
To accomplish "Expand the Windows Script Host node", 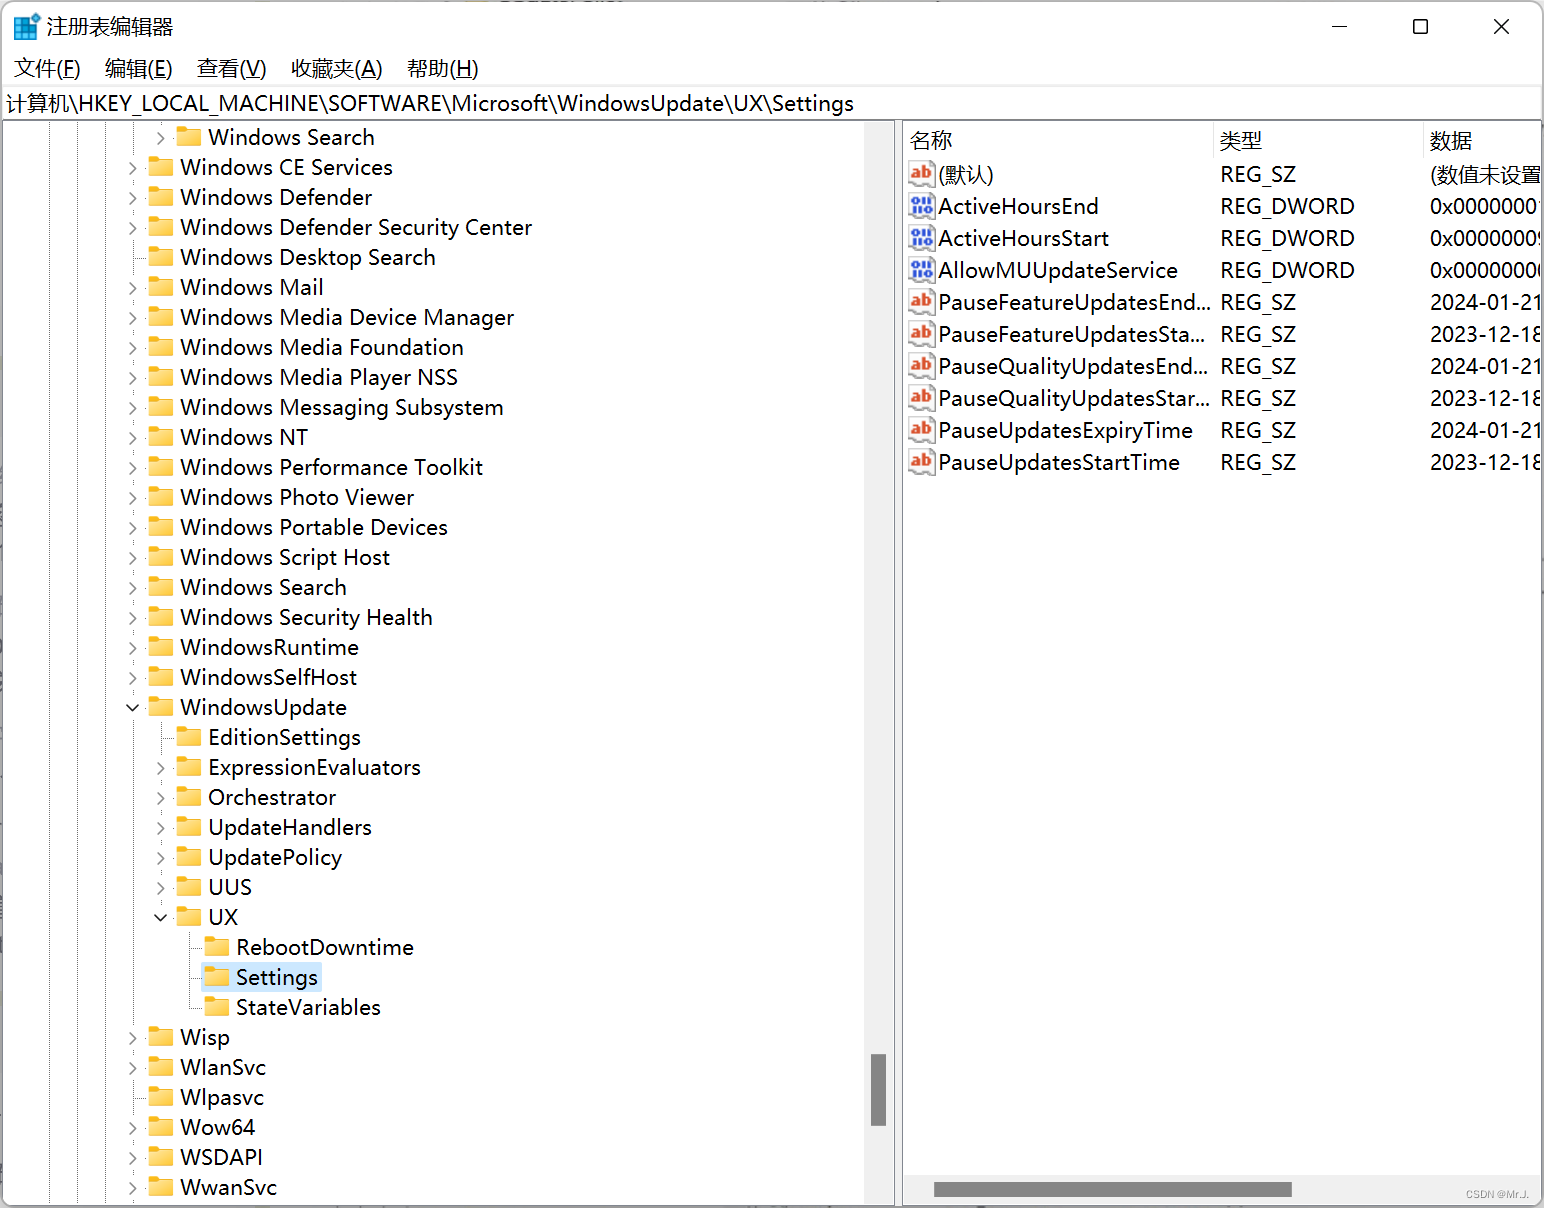I will point(133,558).
